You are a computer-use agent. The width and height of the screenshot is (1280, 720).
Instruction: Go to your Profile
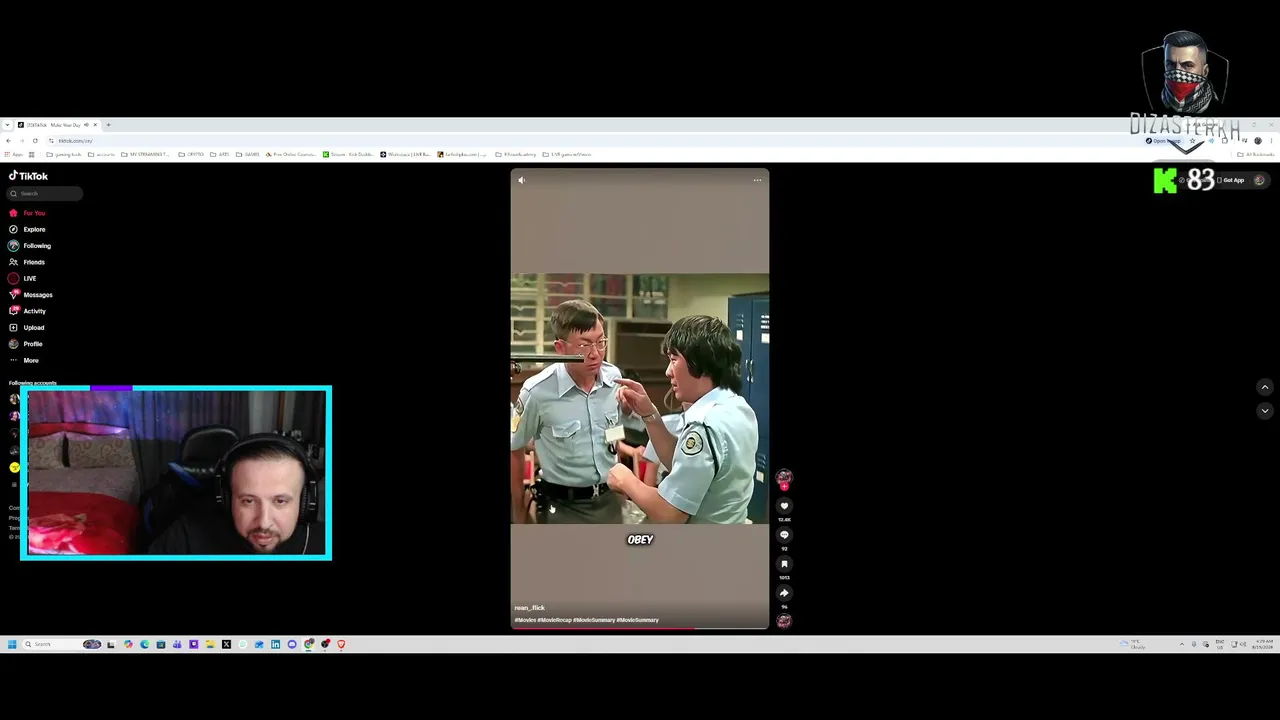(26, 344)
